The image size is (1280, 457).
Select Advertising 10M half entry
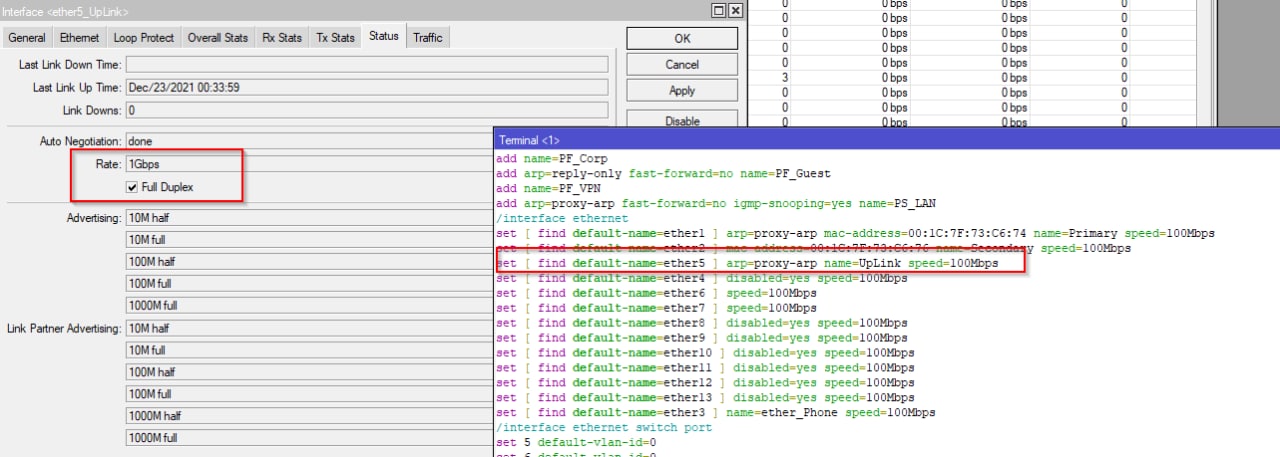click(x=309, y=218)
